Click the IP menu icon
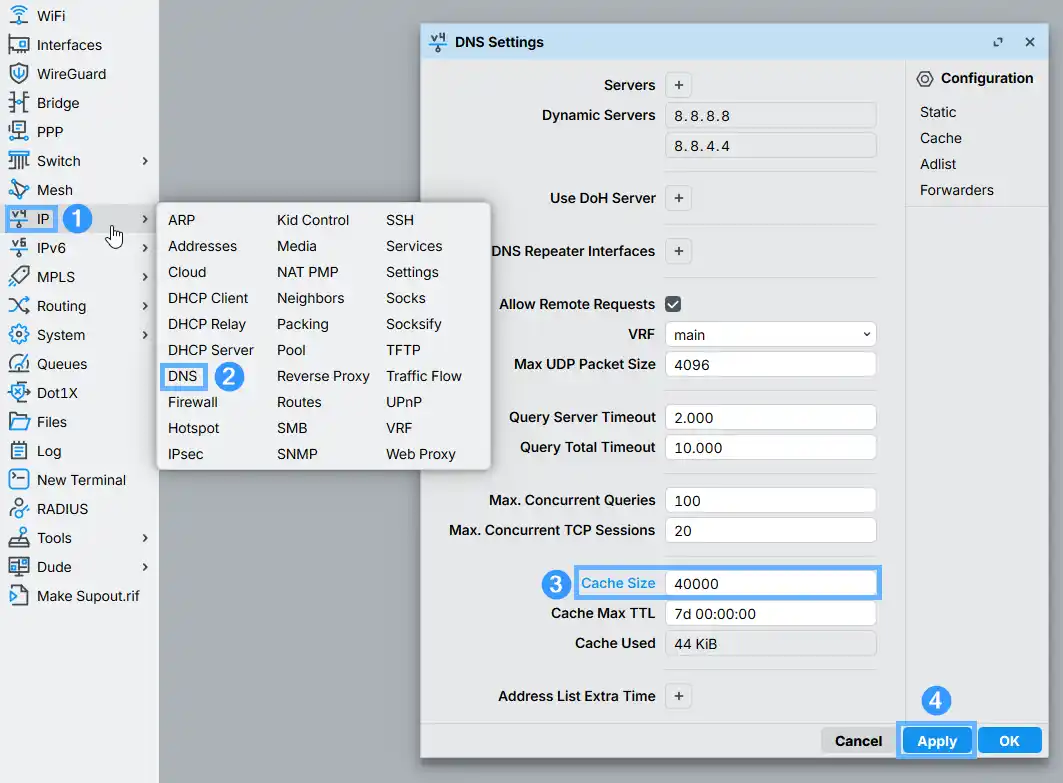This screenshot has height=783, width=1063. pyautogui.click(x=18, y=218)
